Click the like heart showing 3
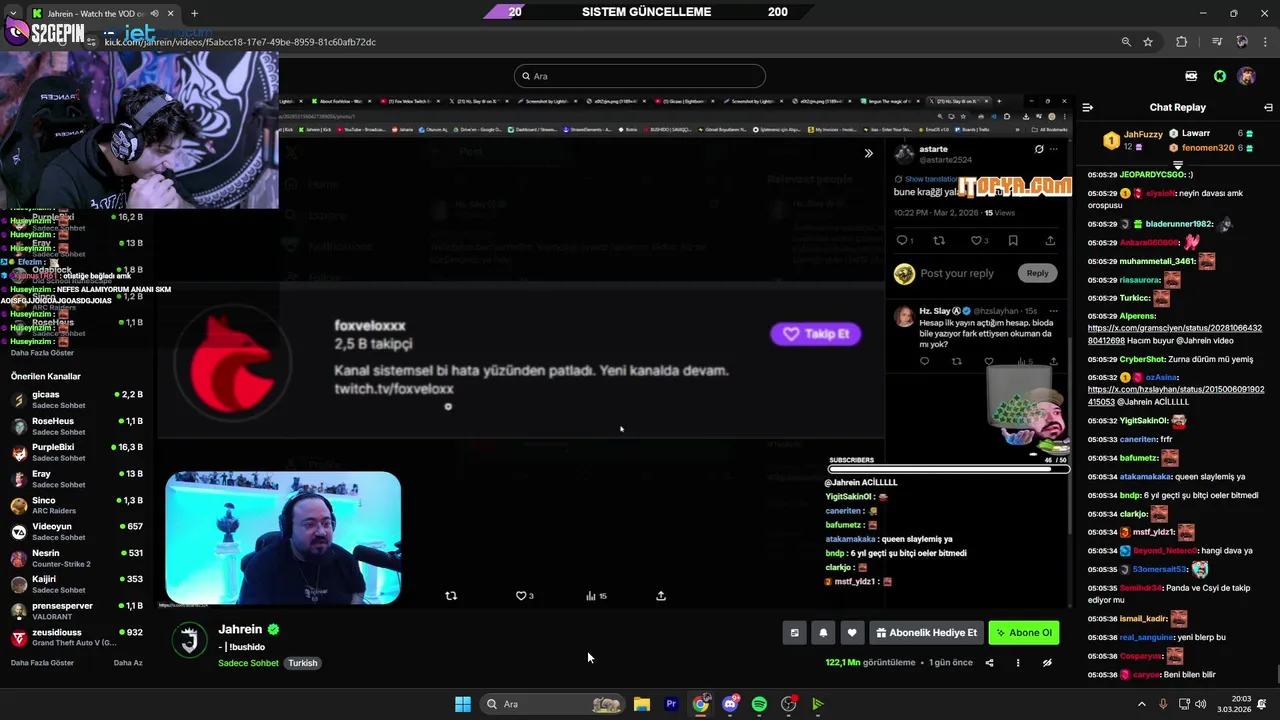This screenshot has height=720, width=1280. pyautogui.click(x=524, y=596)
